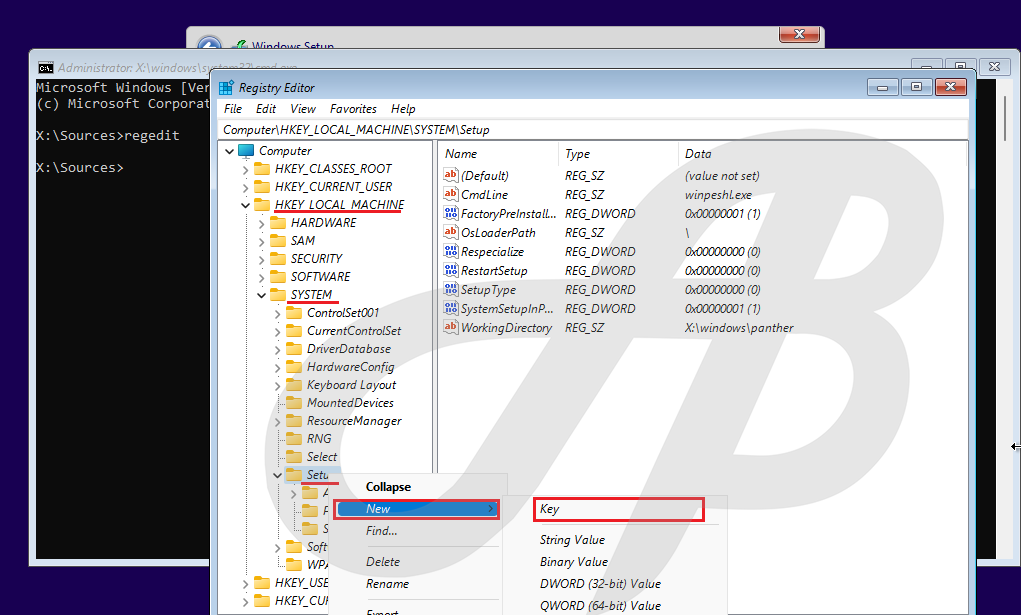Collapse the HKEY_LOCAL_MACHINE node
This screenshot has width=1021, height=615.
[x=245, y=205]
